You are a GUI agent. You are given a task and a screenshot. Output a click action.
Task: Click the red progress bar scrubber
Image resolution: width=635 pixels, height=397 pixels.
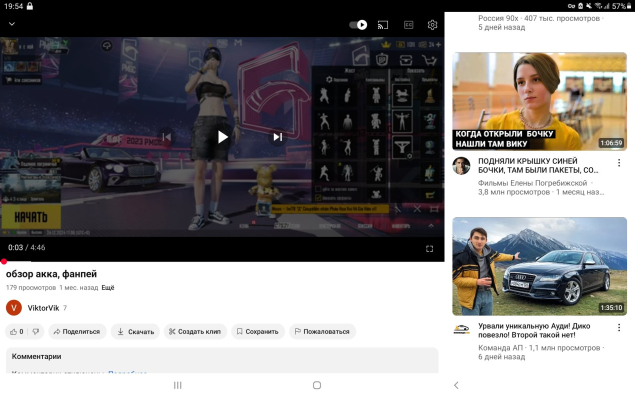pyautogui.click(x=4, y=262)
